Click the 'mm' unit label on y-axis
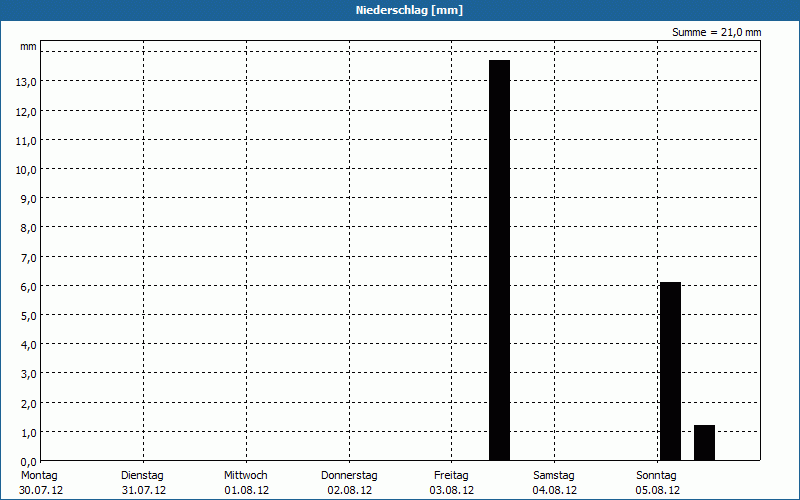The image size is (800, 500). pos(28,47)
